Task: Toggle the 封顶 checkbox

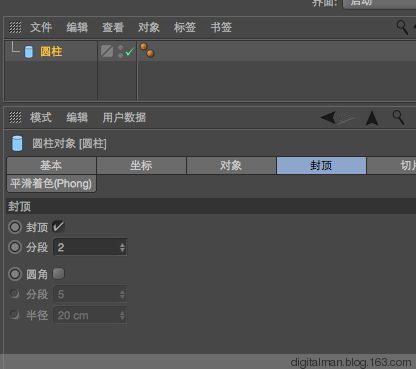Action: pyautogui.click(x=58, y=227)
